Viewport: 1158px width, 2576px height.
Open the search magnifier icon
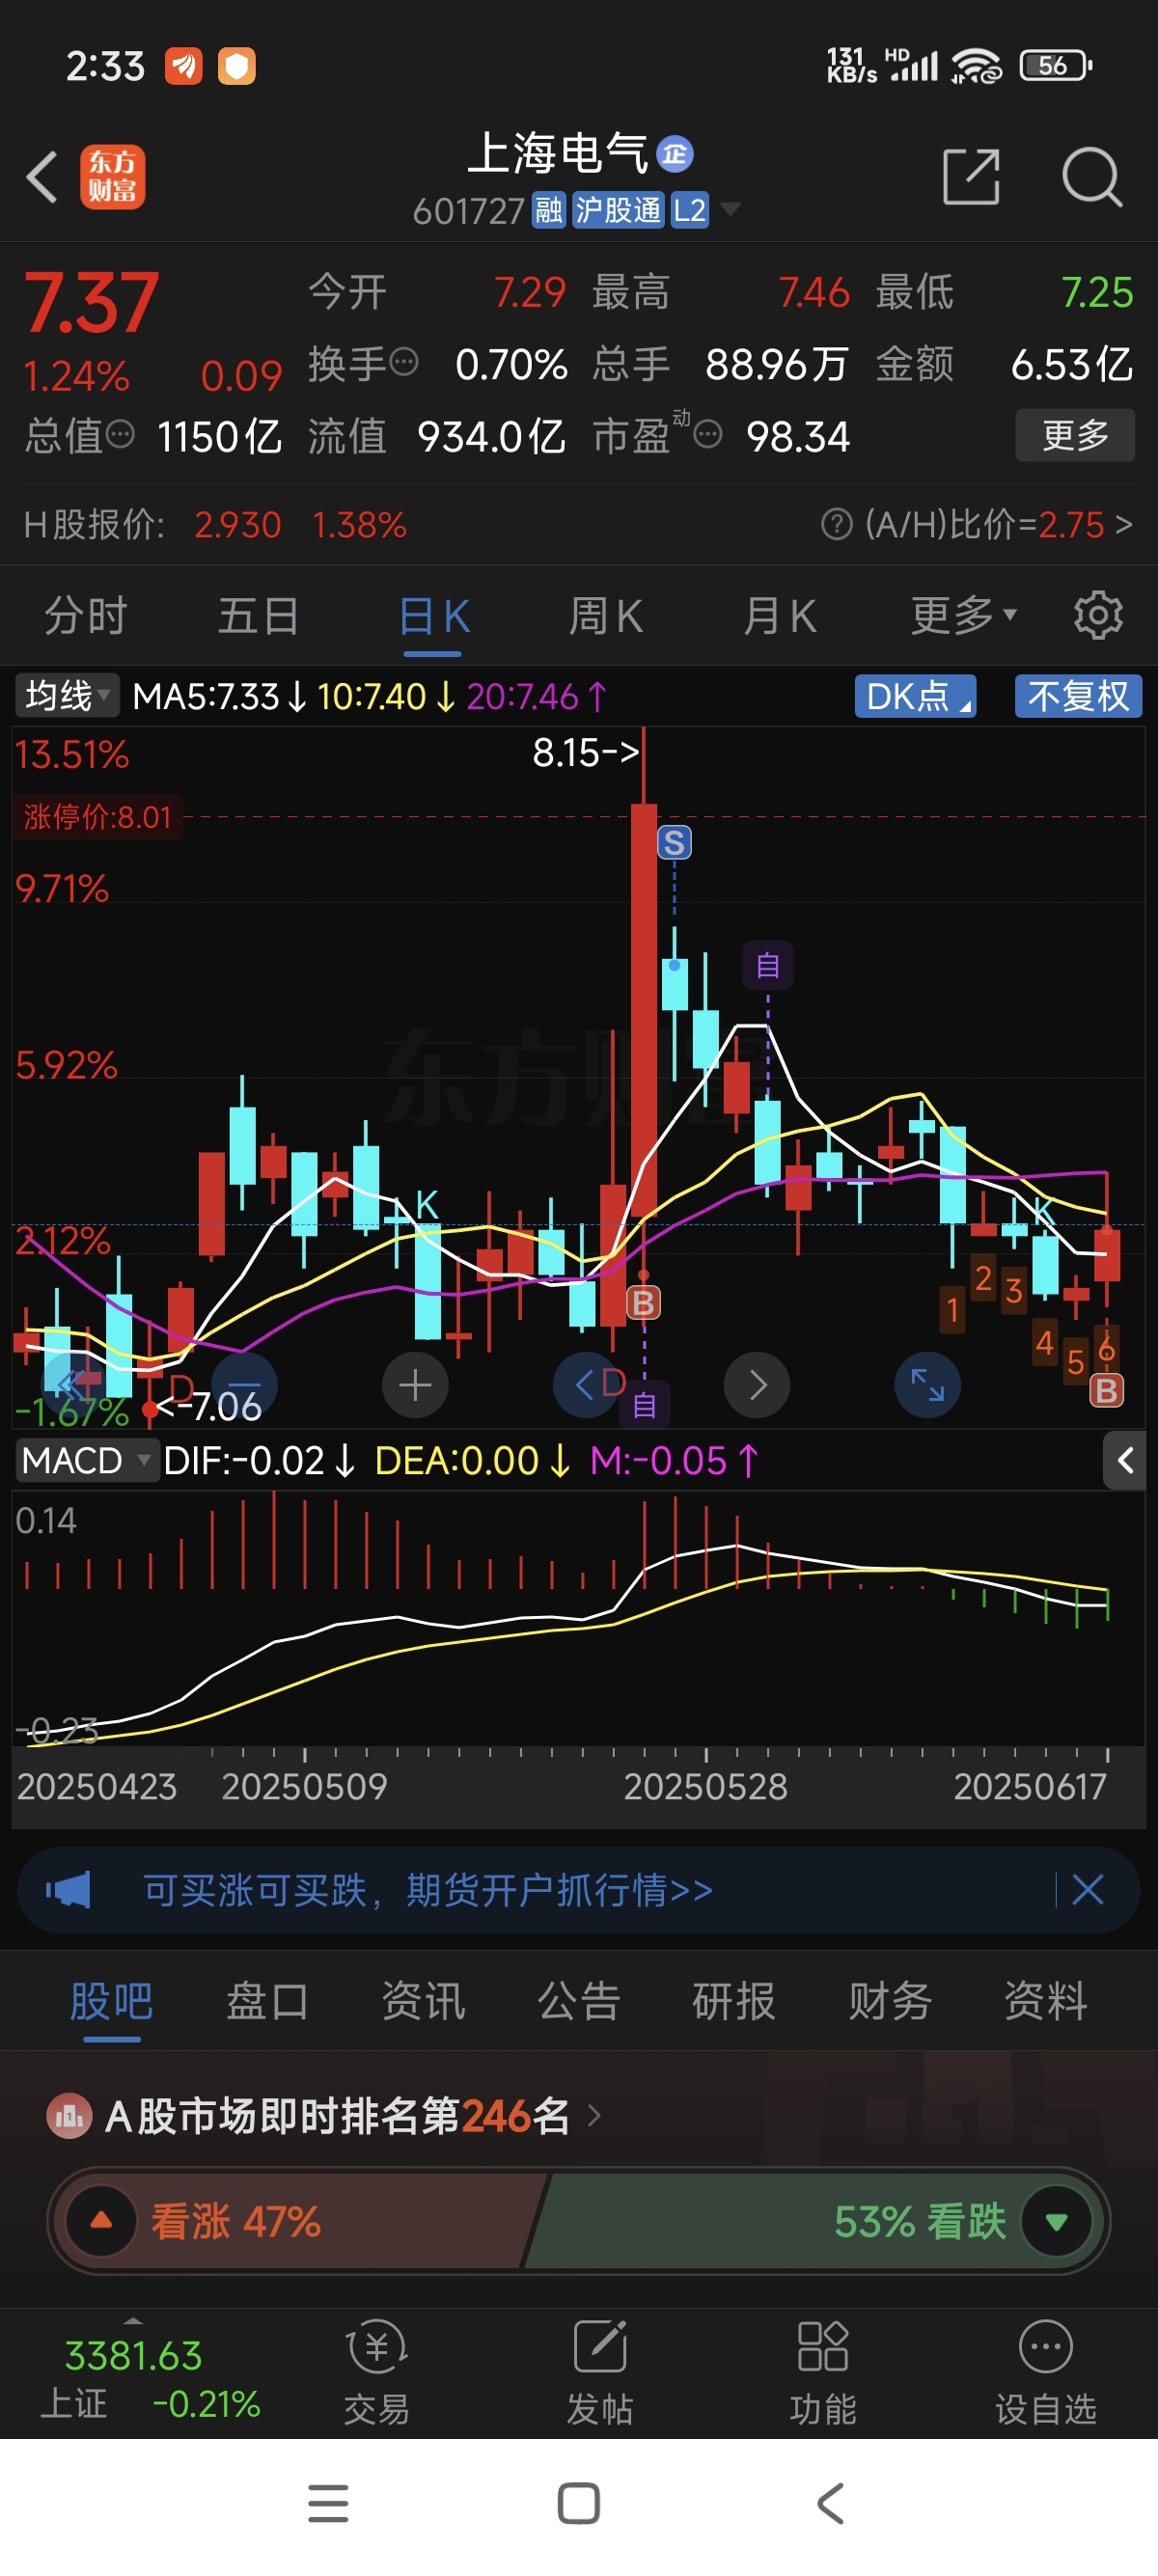pyautogui.click(x=1091, y=177)
